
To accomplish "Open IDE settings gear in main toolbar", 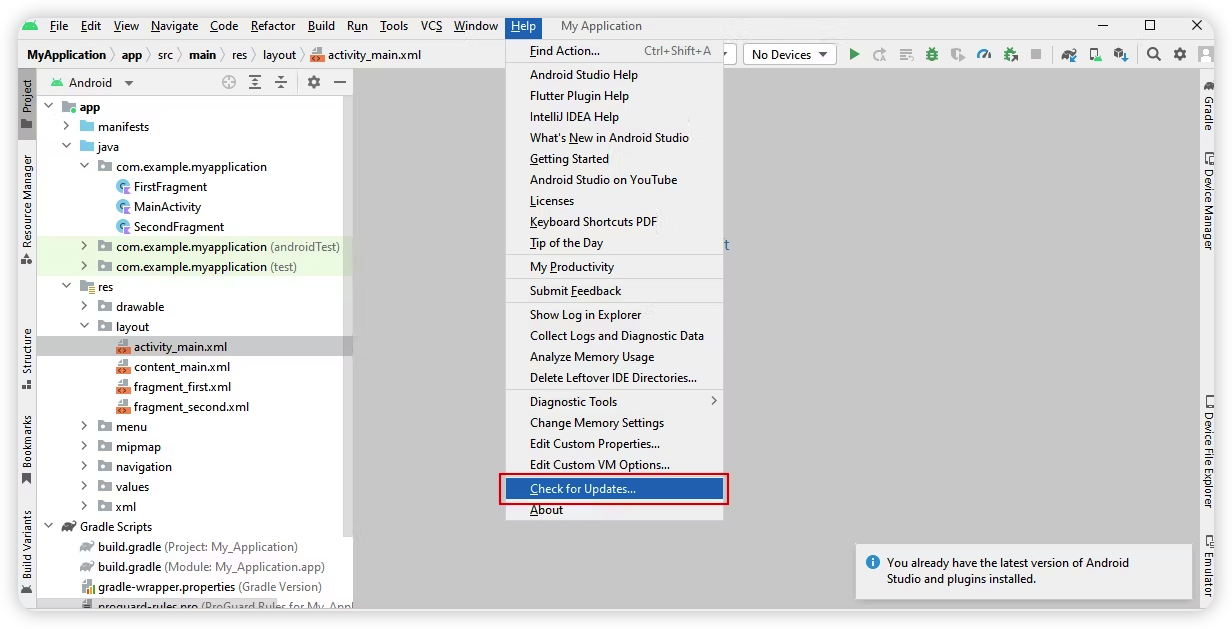I will (x=1180, y=55).
